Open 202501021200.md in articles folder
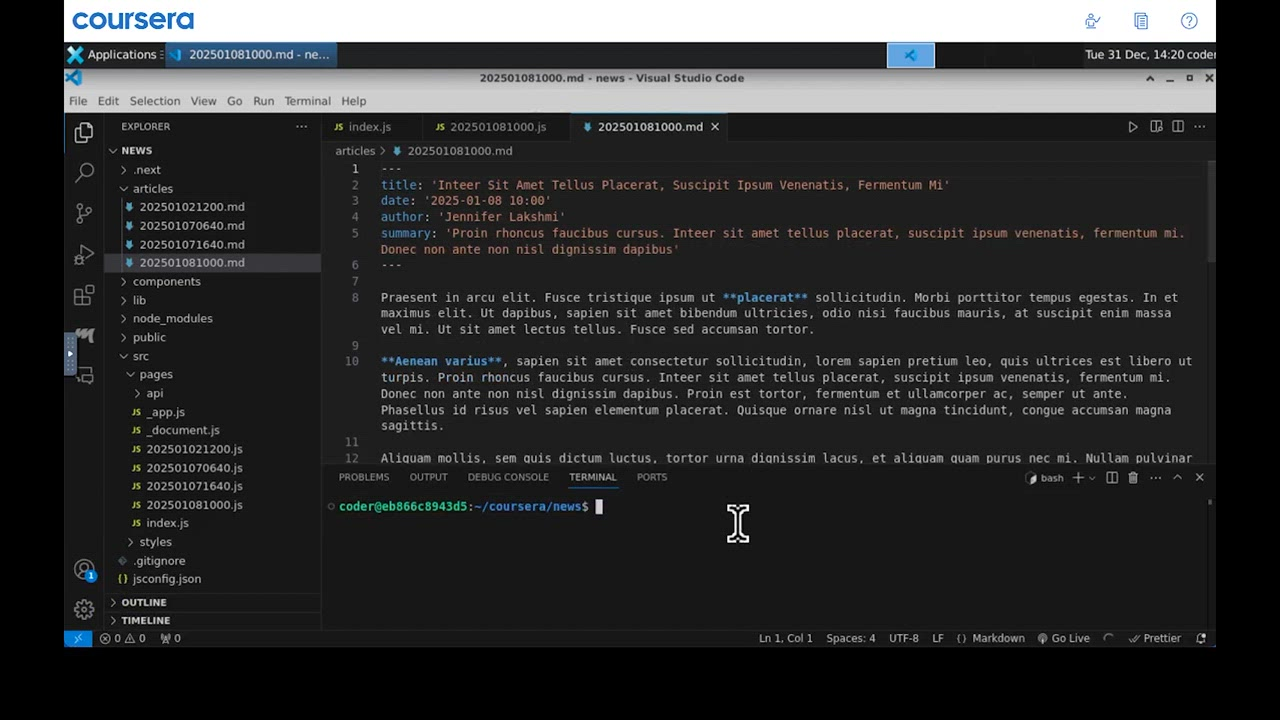The height and width of the screenshot is (720, 1280). pos(192,207)
